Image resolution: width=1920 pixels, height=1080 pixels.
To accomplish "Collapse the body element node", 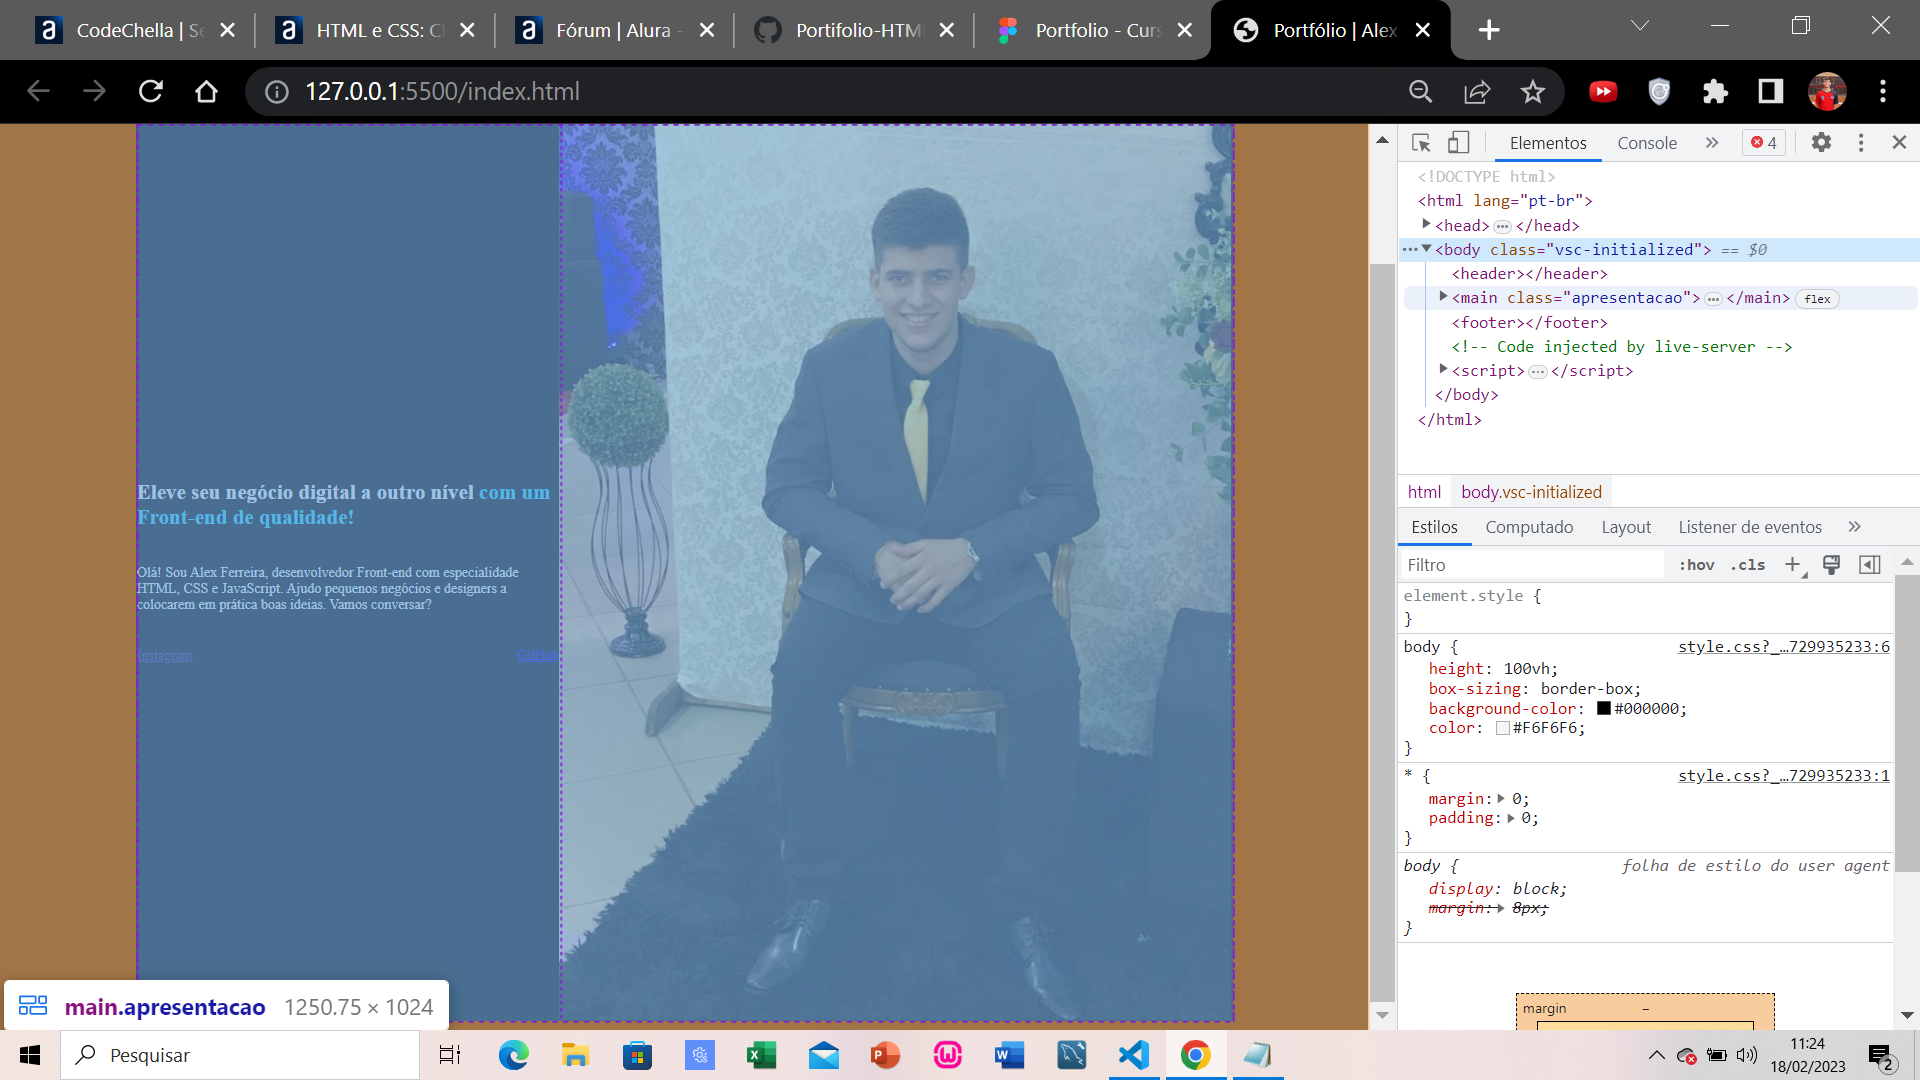I will click(1427, 249).
